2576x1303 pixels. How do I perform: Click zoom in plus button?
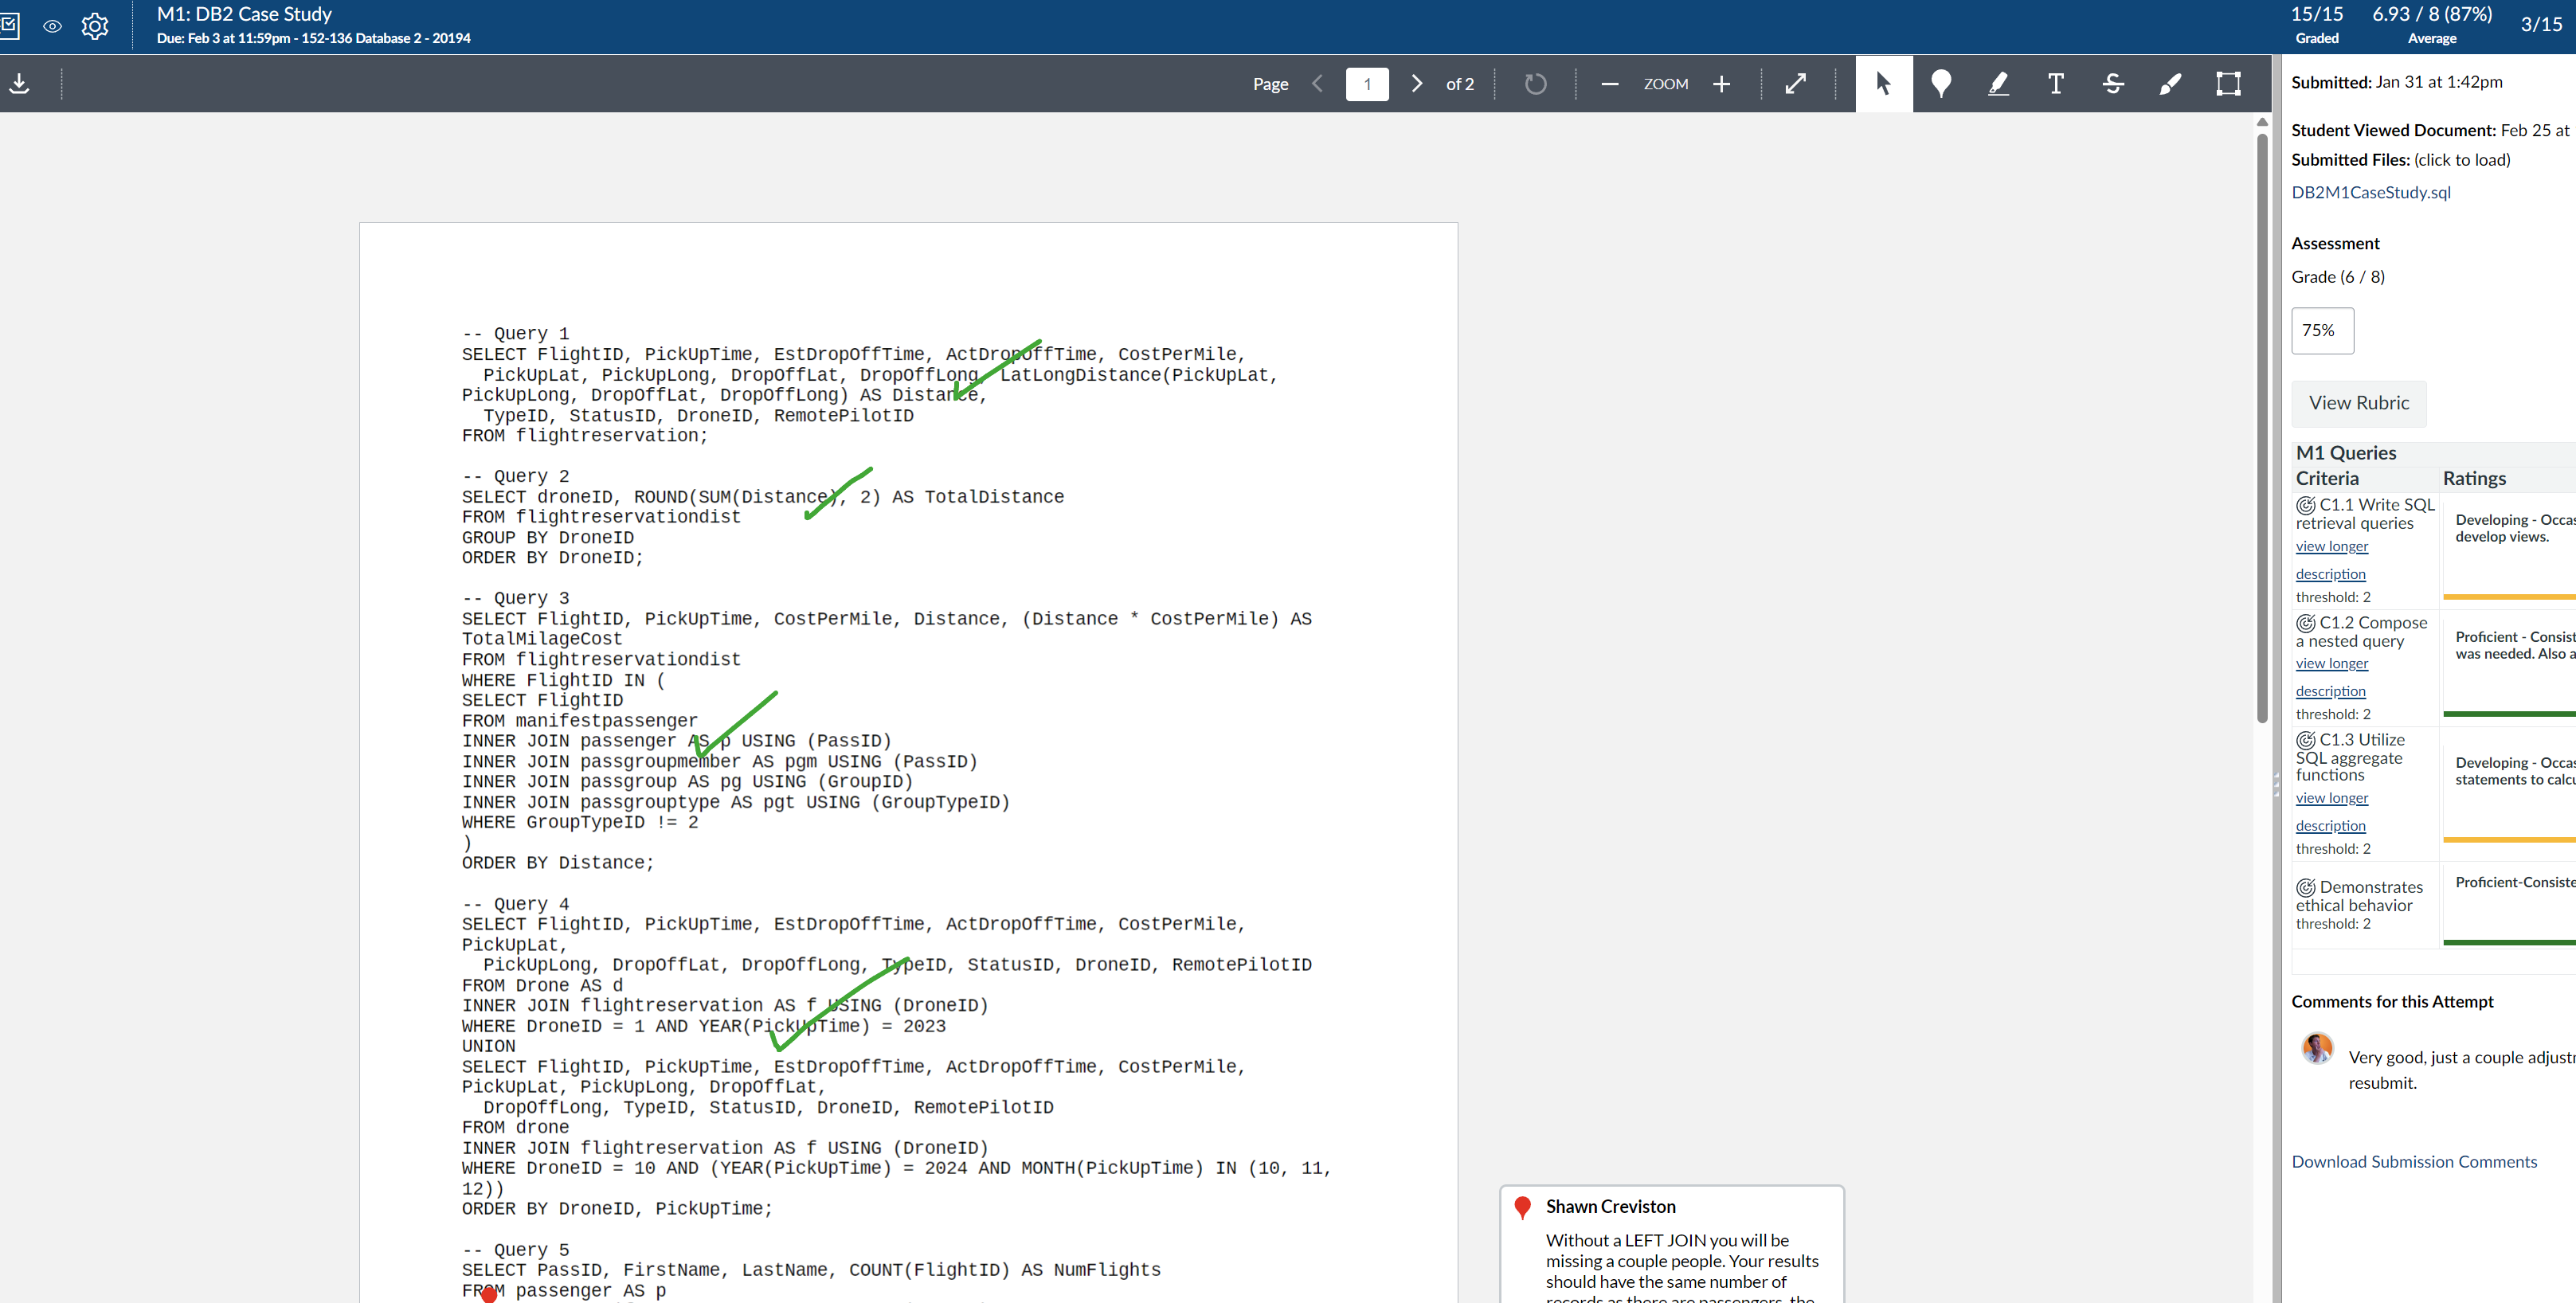point(1721,84)
